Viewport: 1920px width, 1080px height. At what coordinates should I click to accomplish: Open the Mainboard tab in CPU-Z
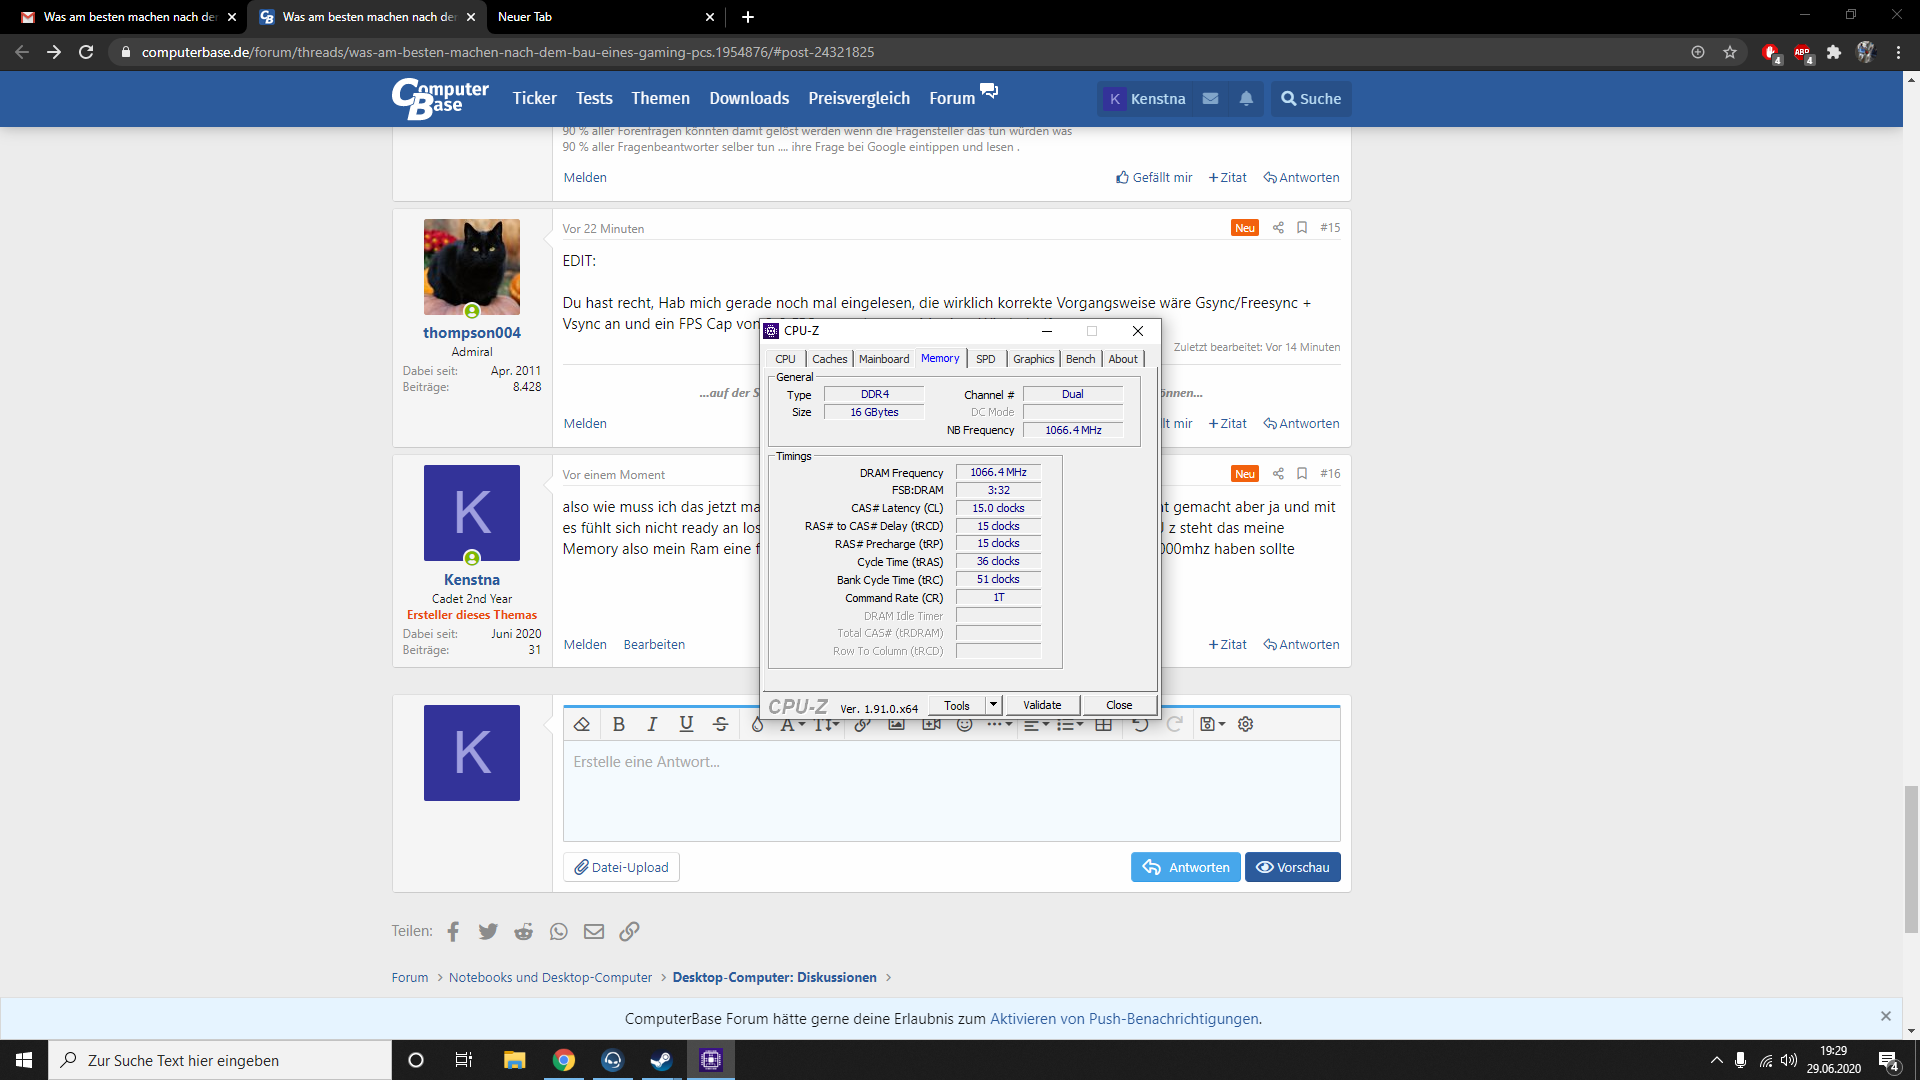click(x=884, y=359)
